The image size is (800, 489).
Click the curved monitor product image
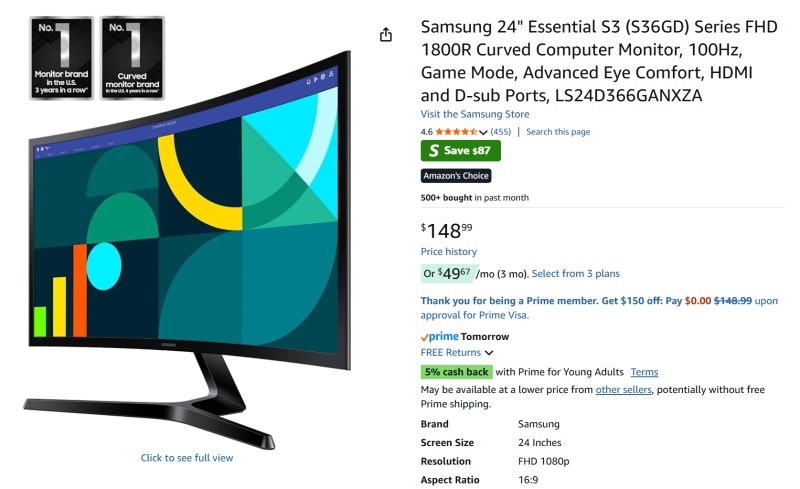pos(187,250)
